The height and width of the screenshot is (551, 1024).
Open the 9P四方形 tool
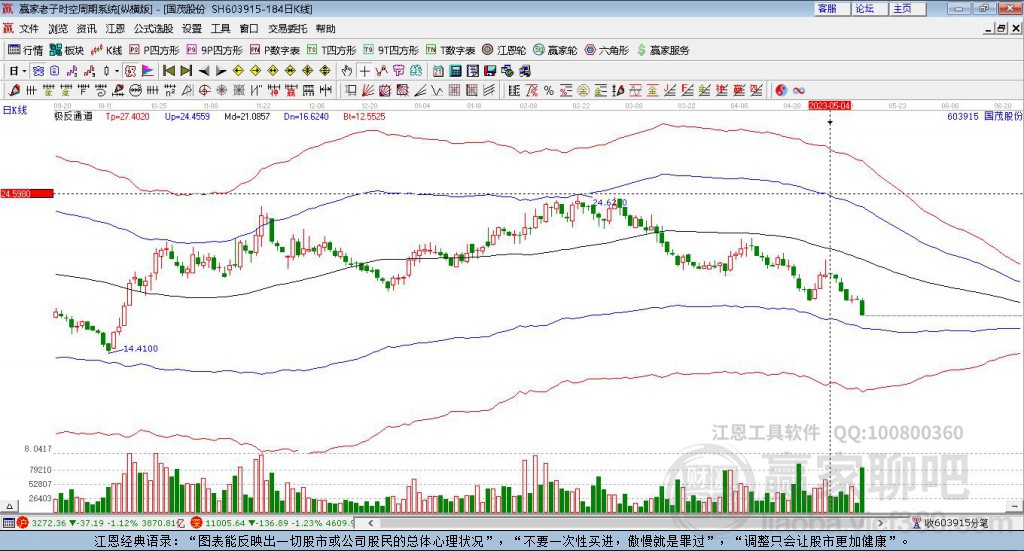click(x=214, y=50)
